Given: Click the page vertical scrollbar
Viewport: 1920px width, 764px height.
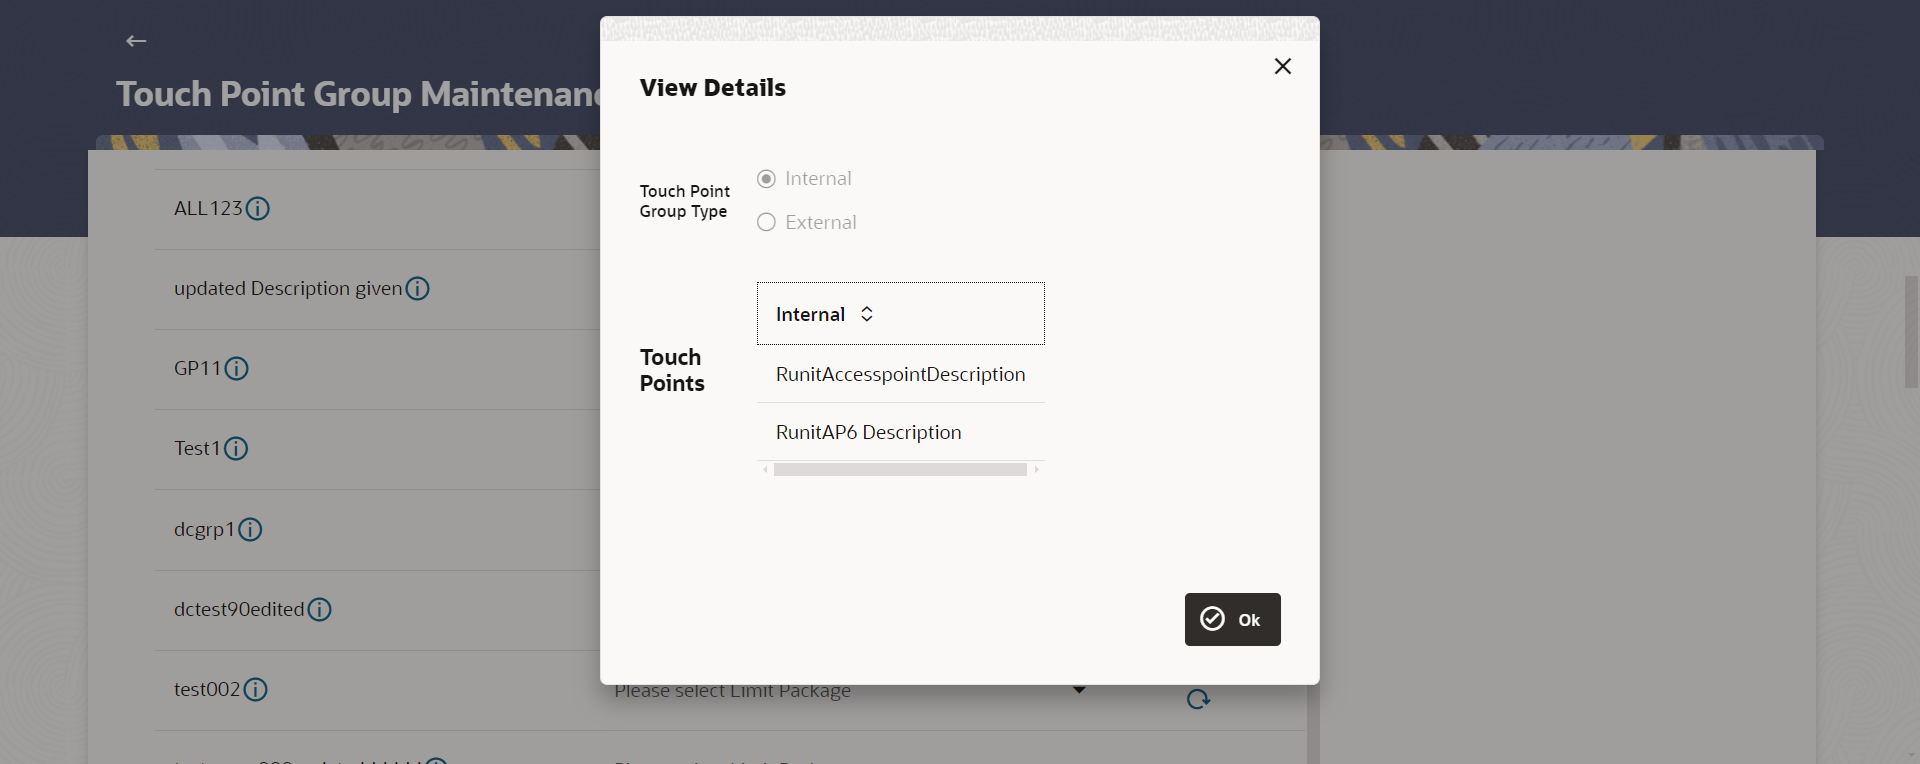Looking at the screenshot, I should coord(1911,331).
